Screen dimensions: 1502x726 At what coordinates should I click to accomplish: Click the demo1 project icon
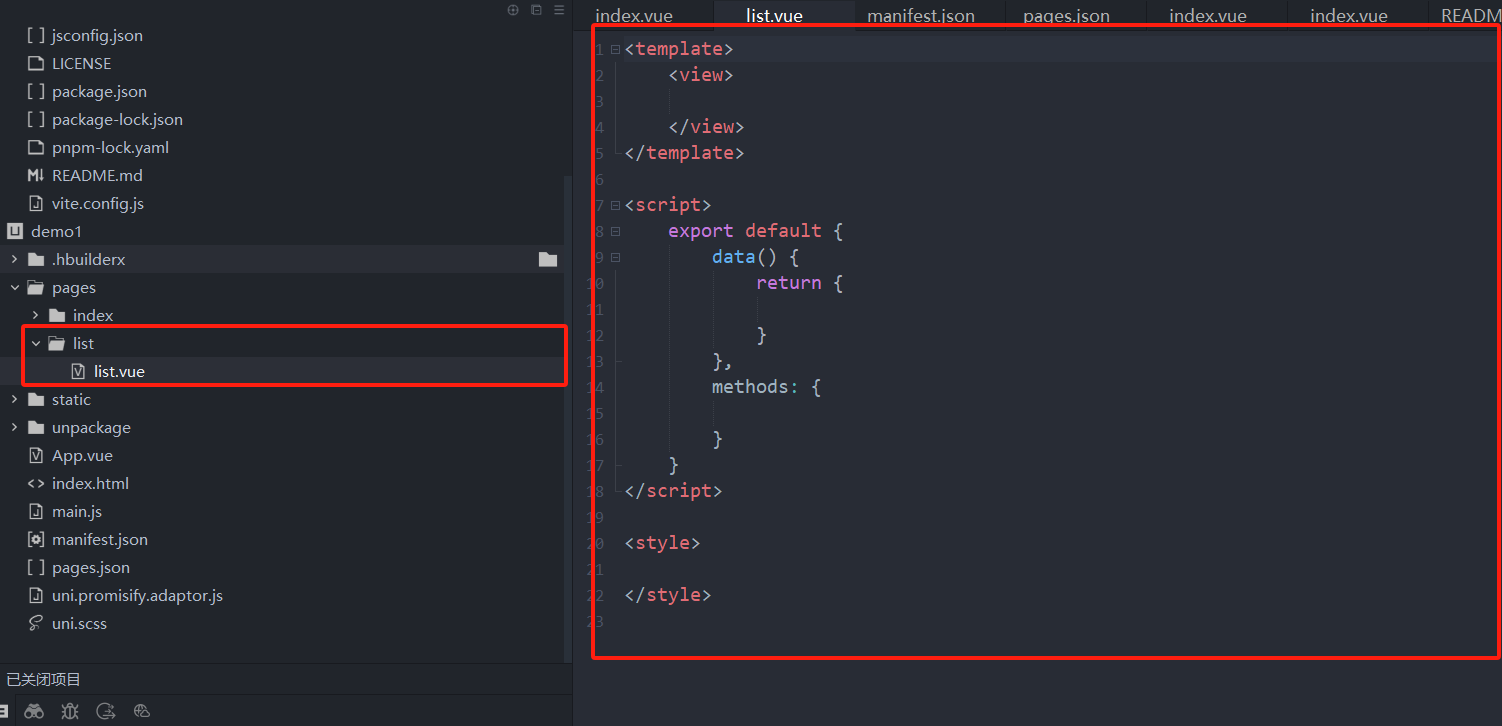click(x=14, y=231)
